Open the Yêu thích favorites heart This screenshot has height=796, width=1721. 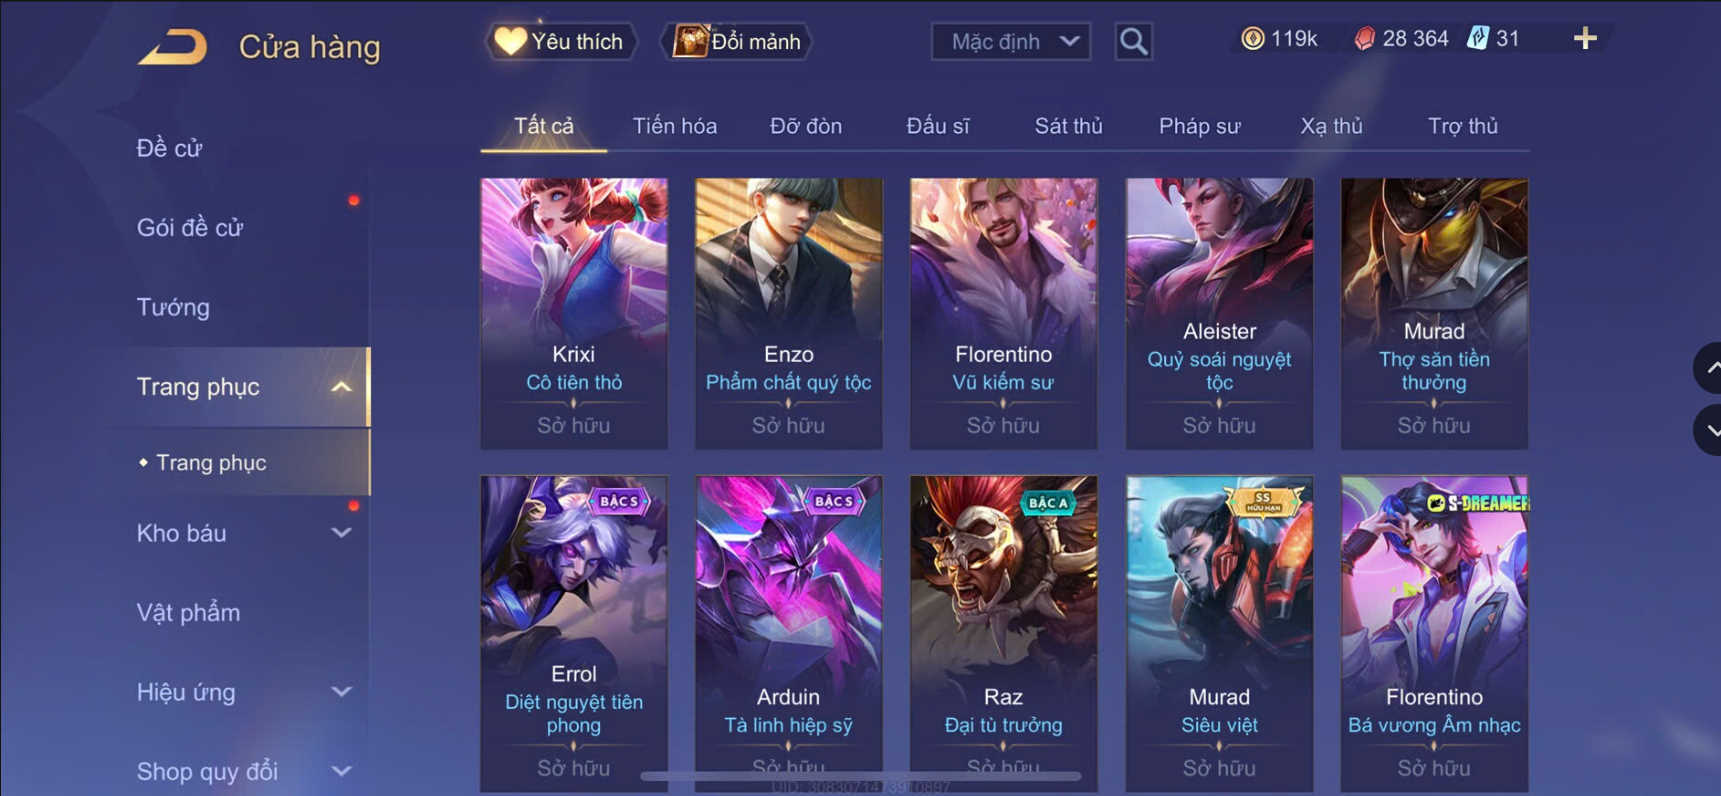click(x=560, y=41)
